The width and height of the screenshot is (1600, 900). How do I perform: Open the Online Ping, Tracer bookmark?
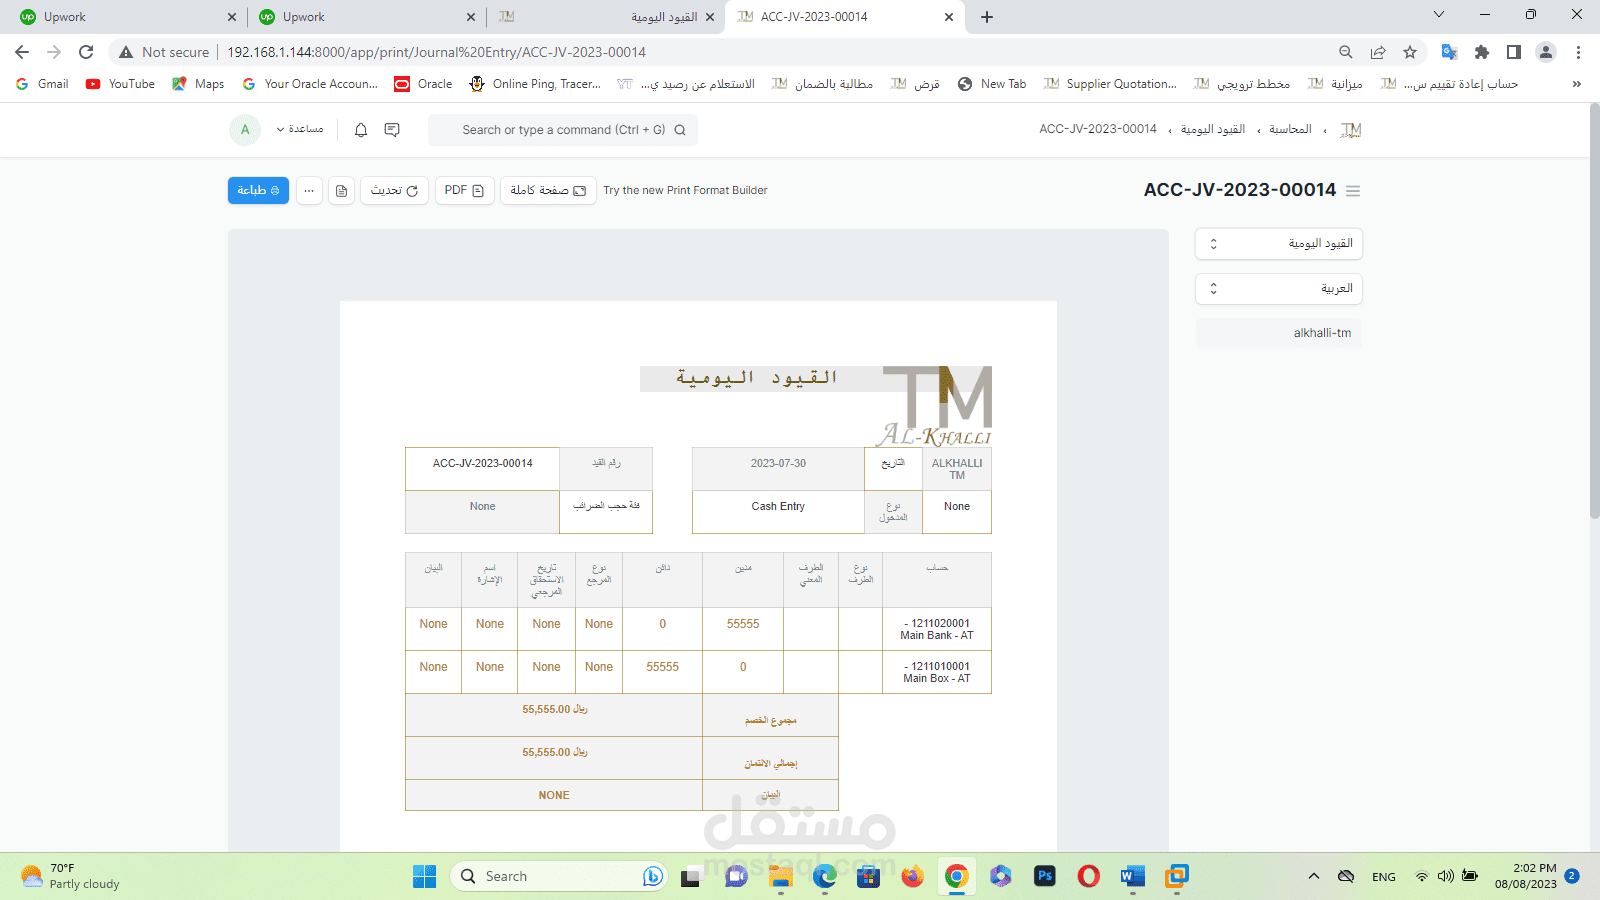pos(535,84)
